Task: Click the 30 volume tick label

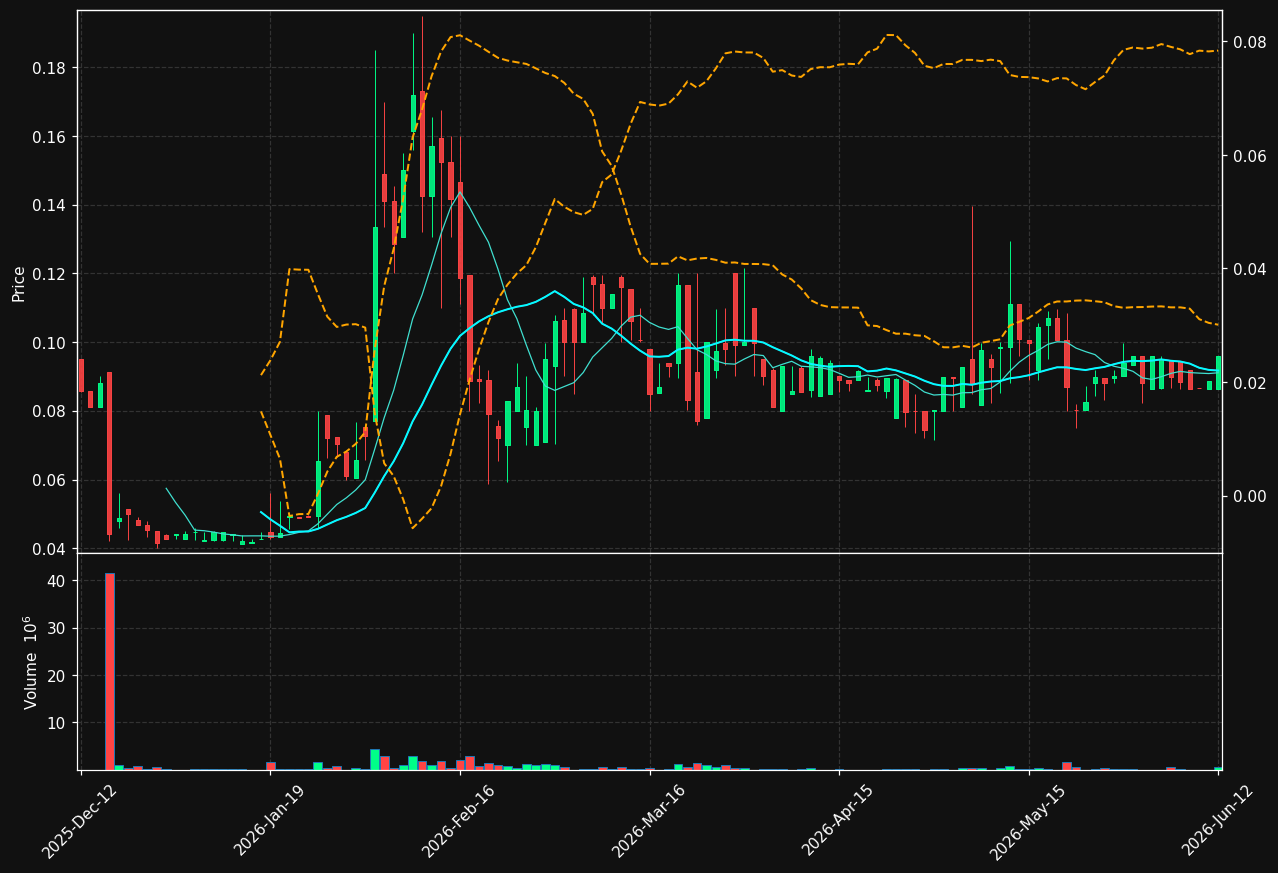Action: (x=58, y=628)
